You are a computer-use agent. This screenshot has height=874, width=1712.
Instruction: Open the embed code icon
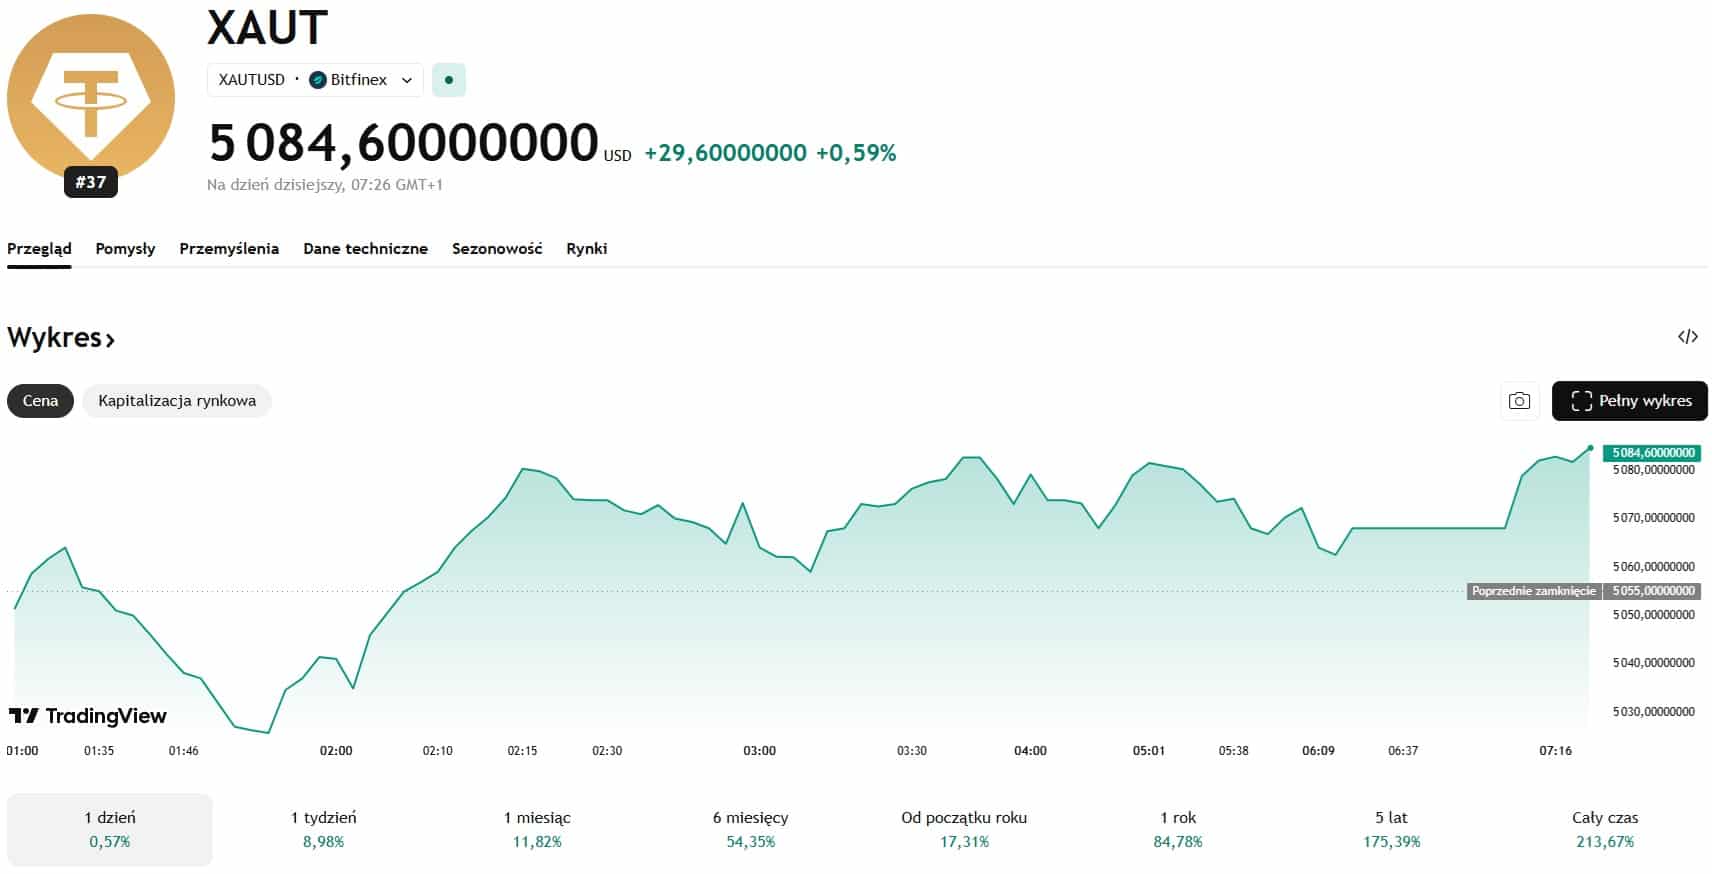click(1687, 337)
